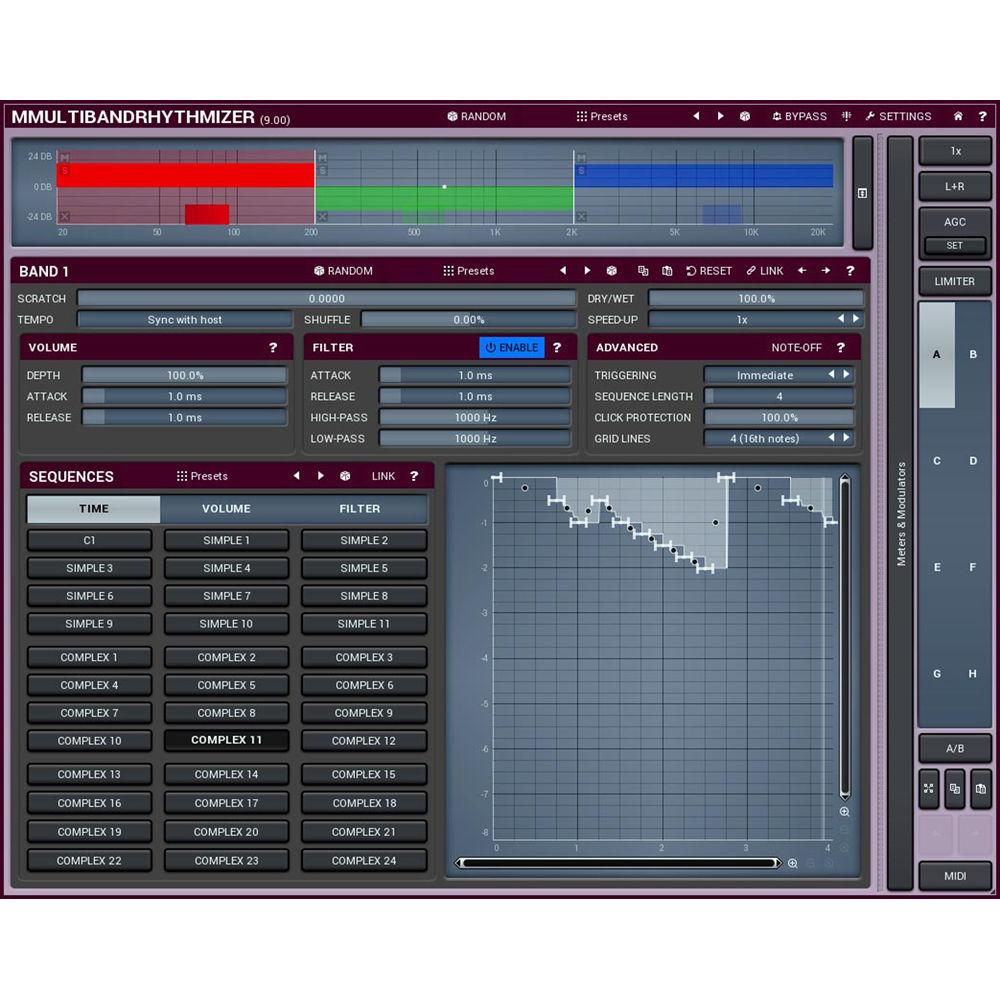Click the help question mark next to VOLUME

tap(273, 347)
